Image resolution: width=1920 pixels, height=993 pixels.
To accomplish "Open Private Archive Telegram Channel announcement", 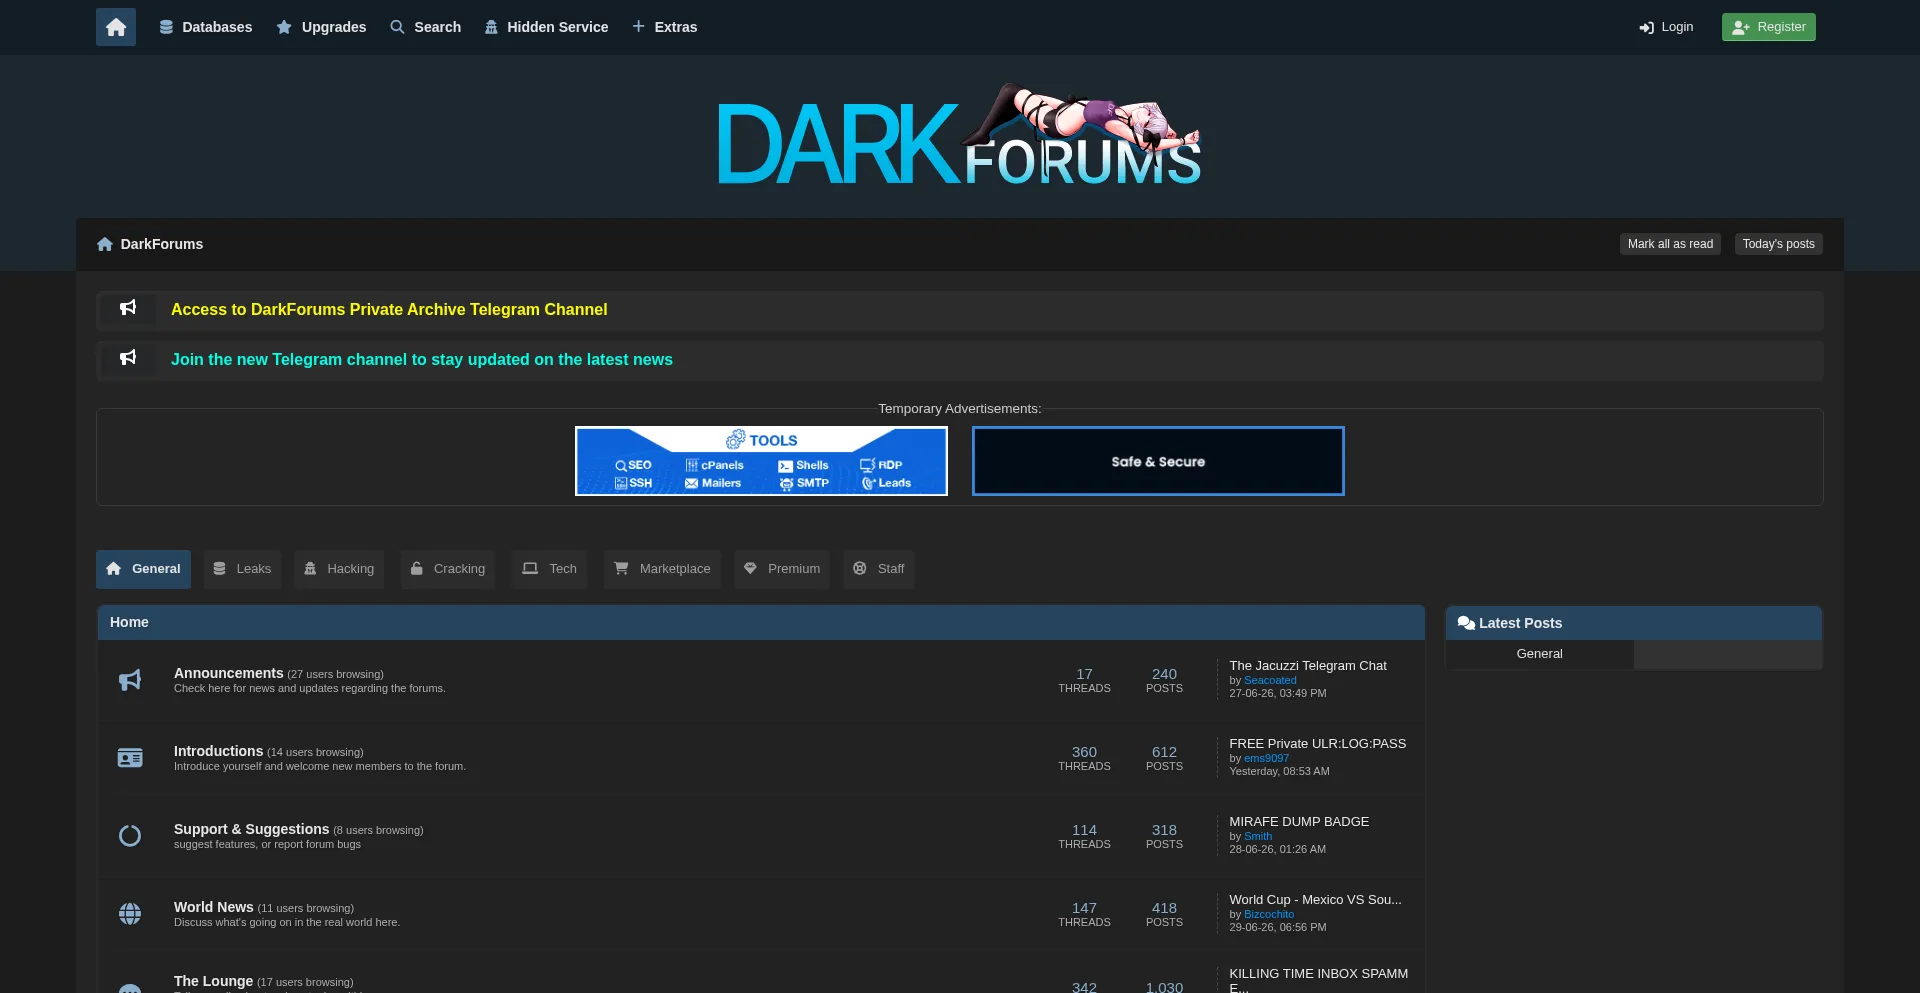I will click(389, 310).
